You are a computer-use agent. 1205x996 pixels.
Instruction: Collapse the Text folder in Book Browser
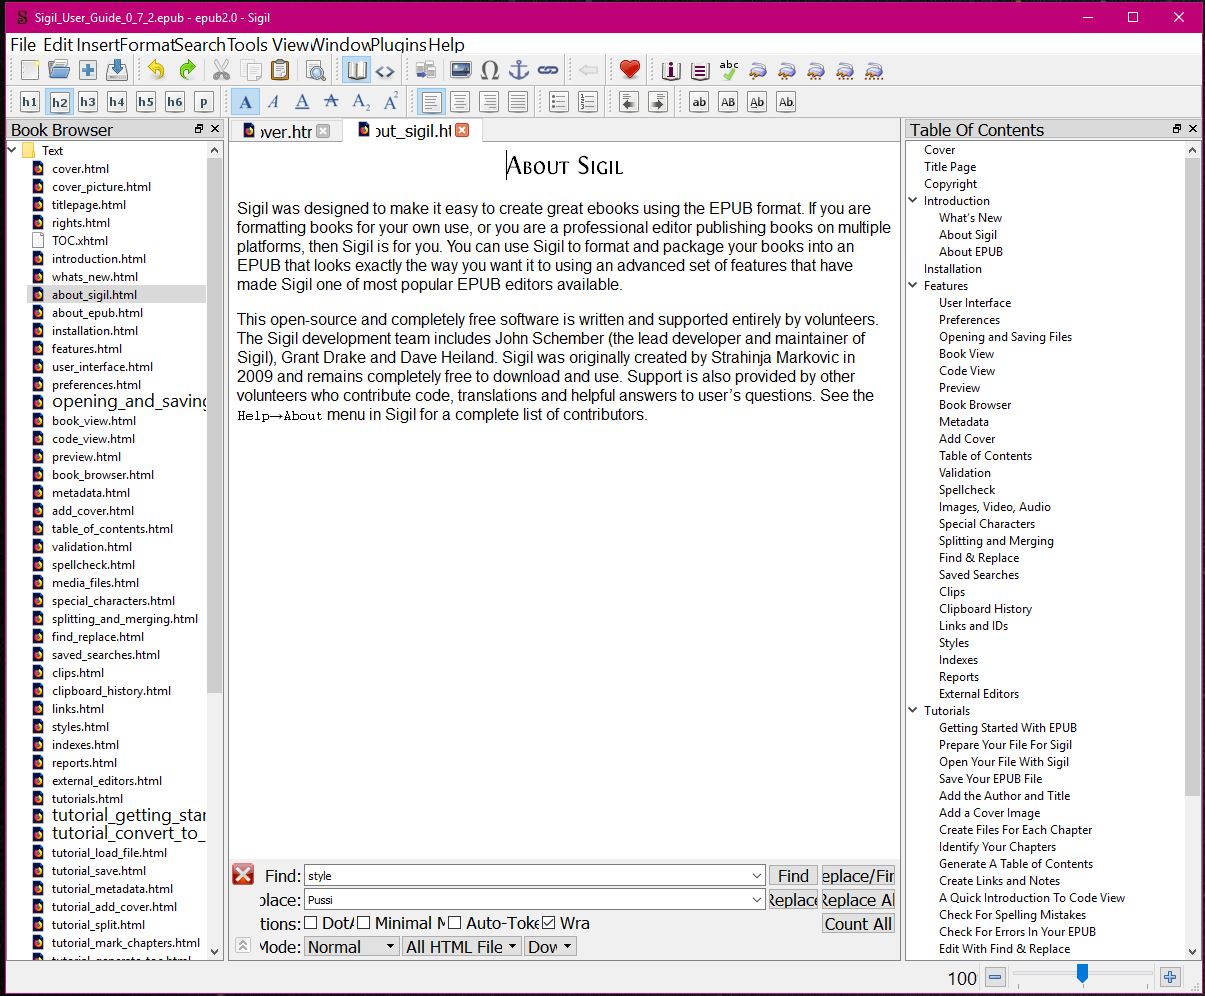(13, 150)
